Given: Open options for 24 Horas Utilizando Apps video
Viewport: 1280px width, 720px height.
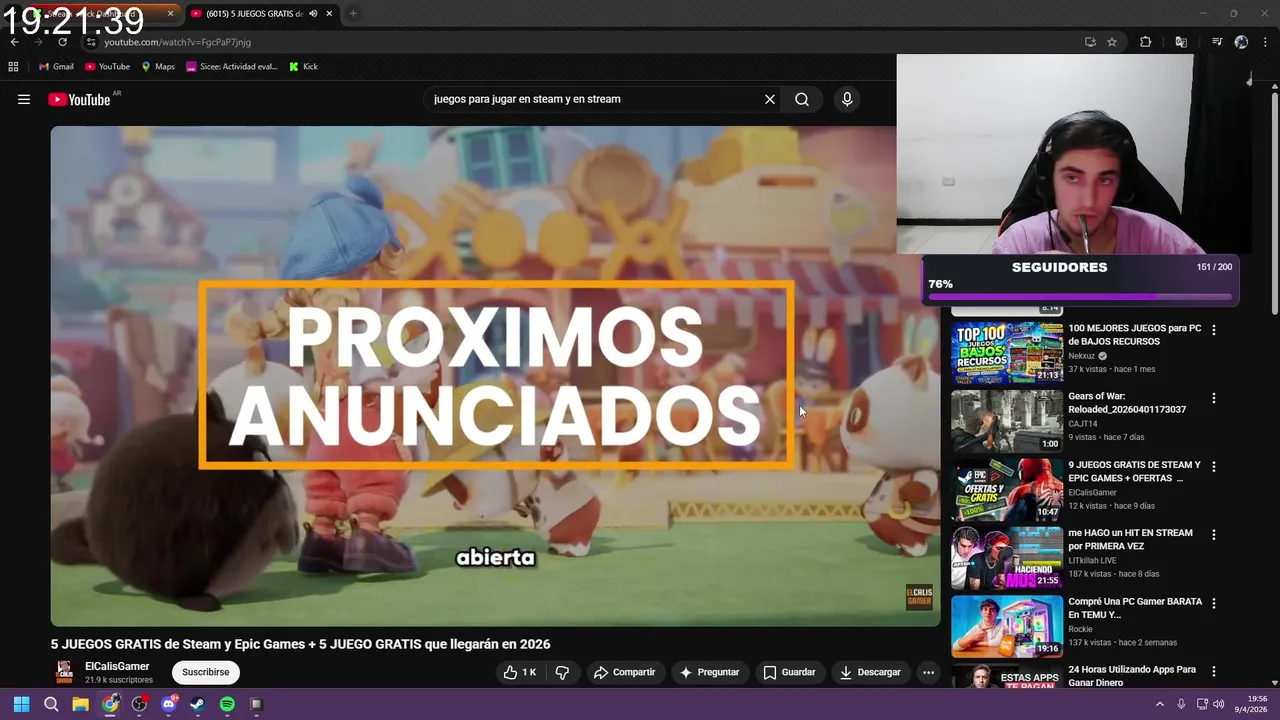Looking at the screenshot, I should point(1214,672).
